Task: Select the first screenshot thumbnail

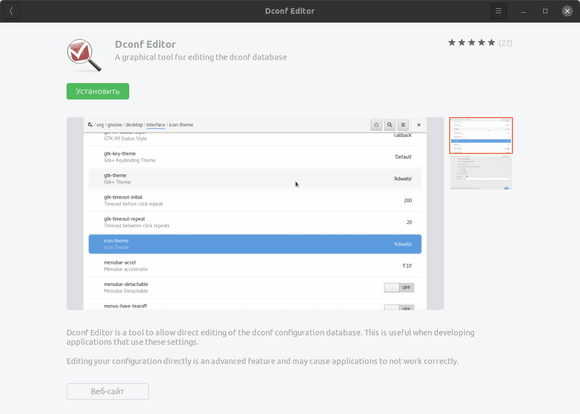Action: click(x=481, y=135)
